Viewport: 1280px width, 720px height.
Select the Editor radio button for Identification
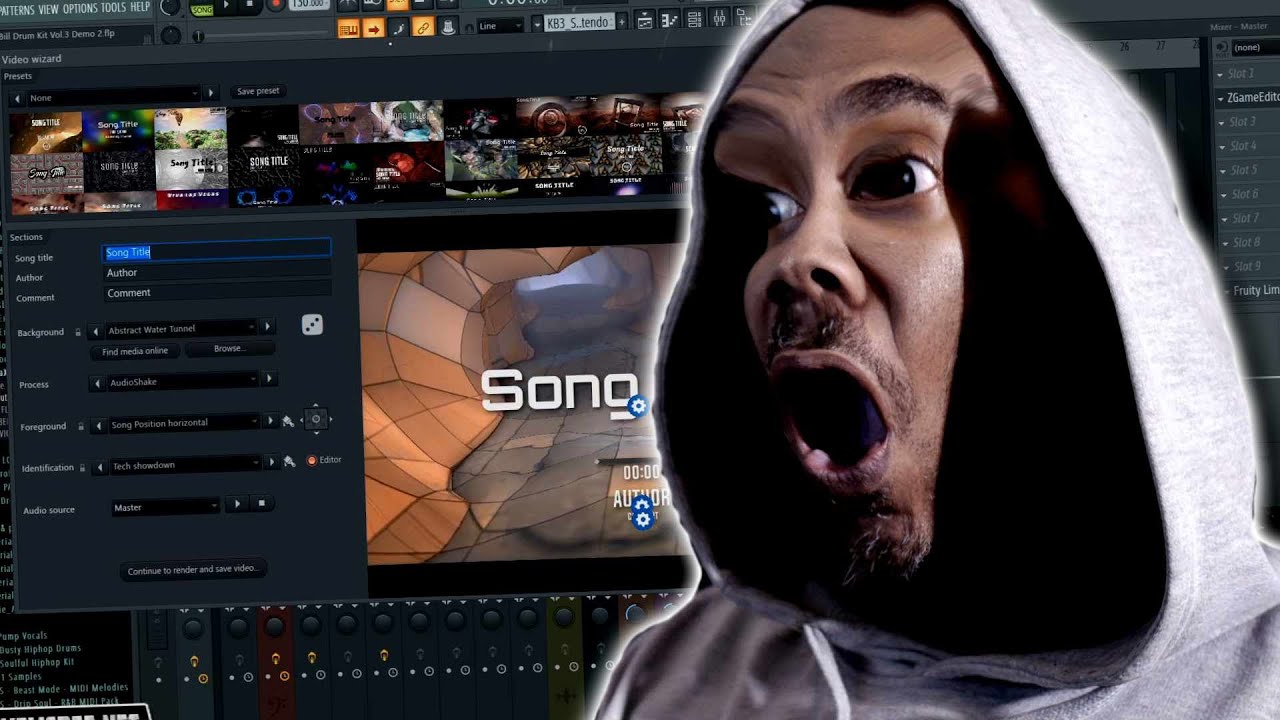click(x=312, y=460)
